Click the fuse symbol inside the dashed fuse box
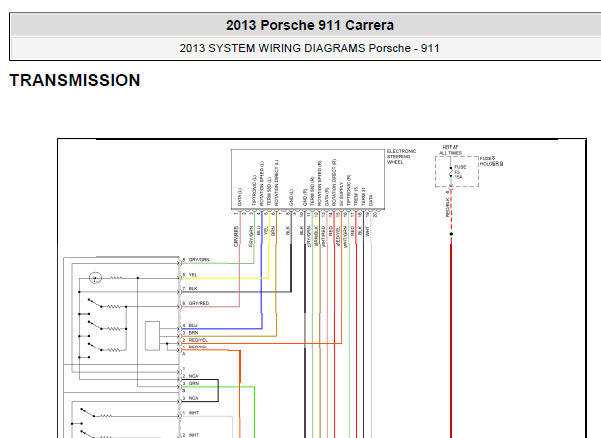This screenshot has width=601, height=438. (x=451, y=172)
